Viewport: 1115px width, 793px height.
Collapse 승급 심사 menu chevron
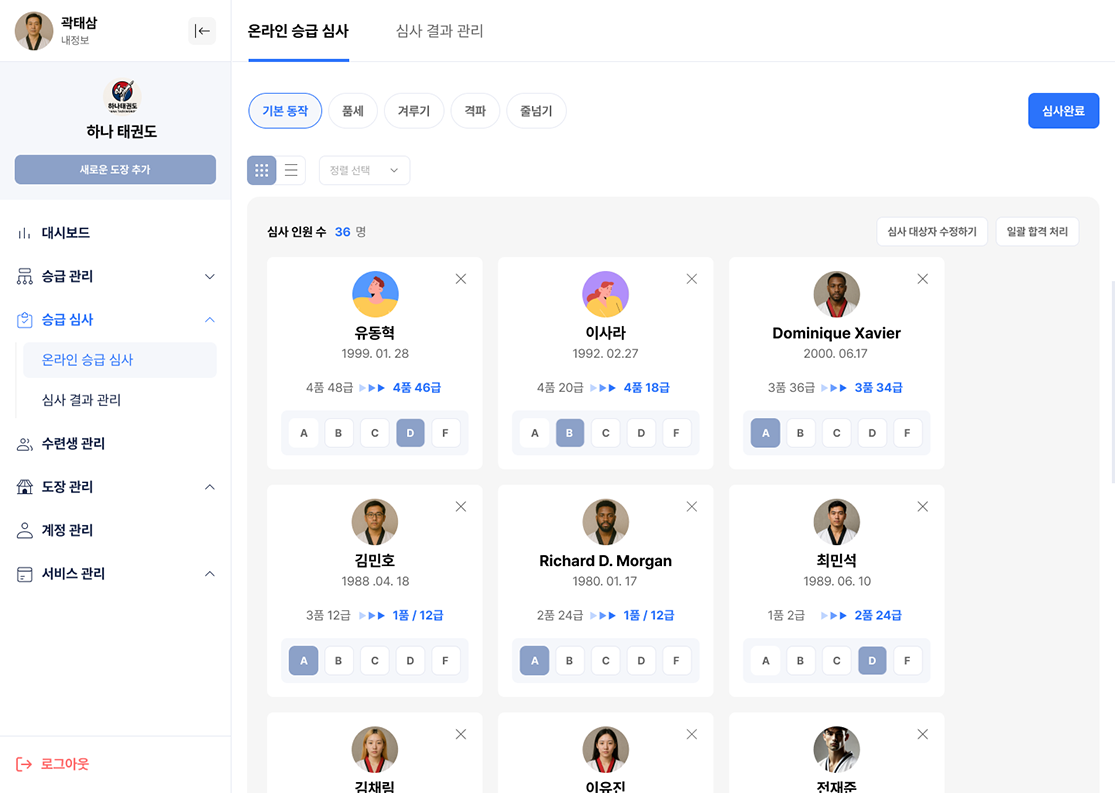click(210, 319)
